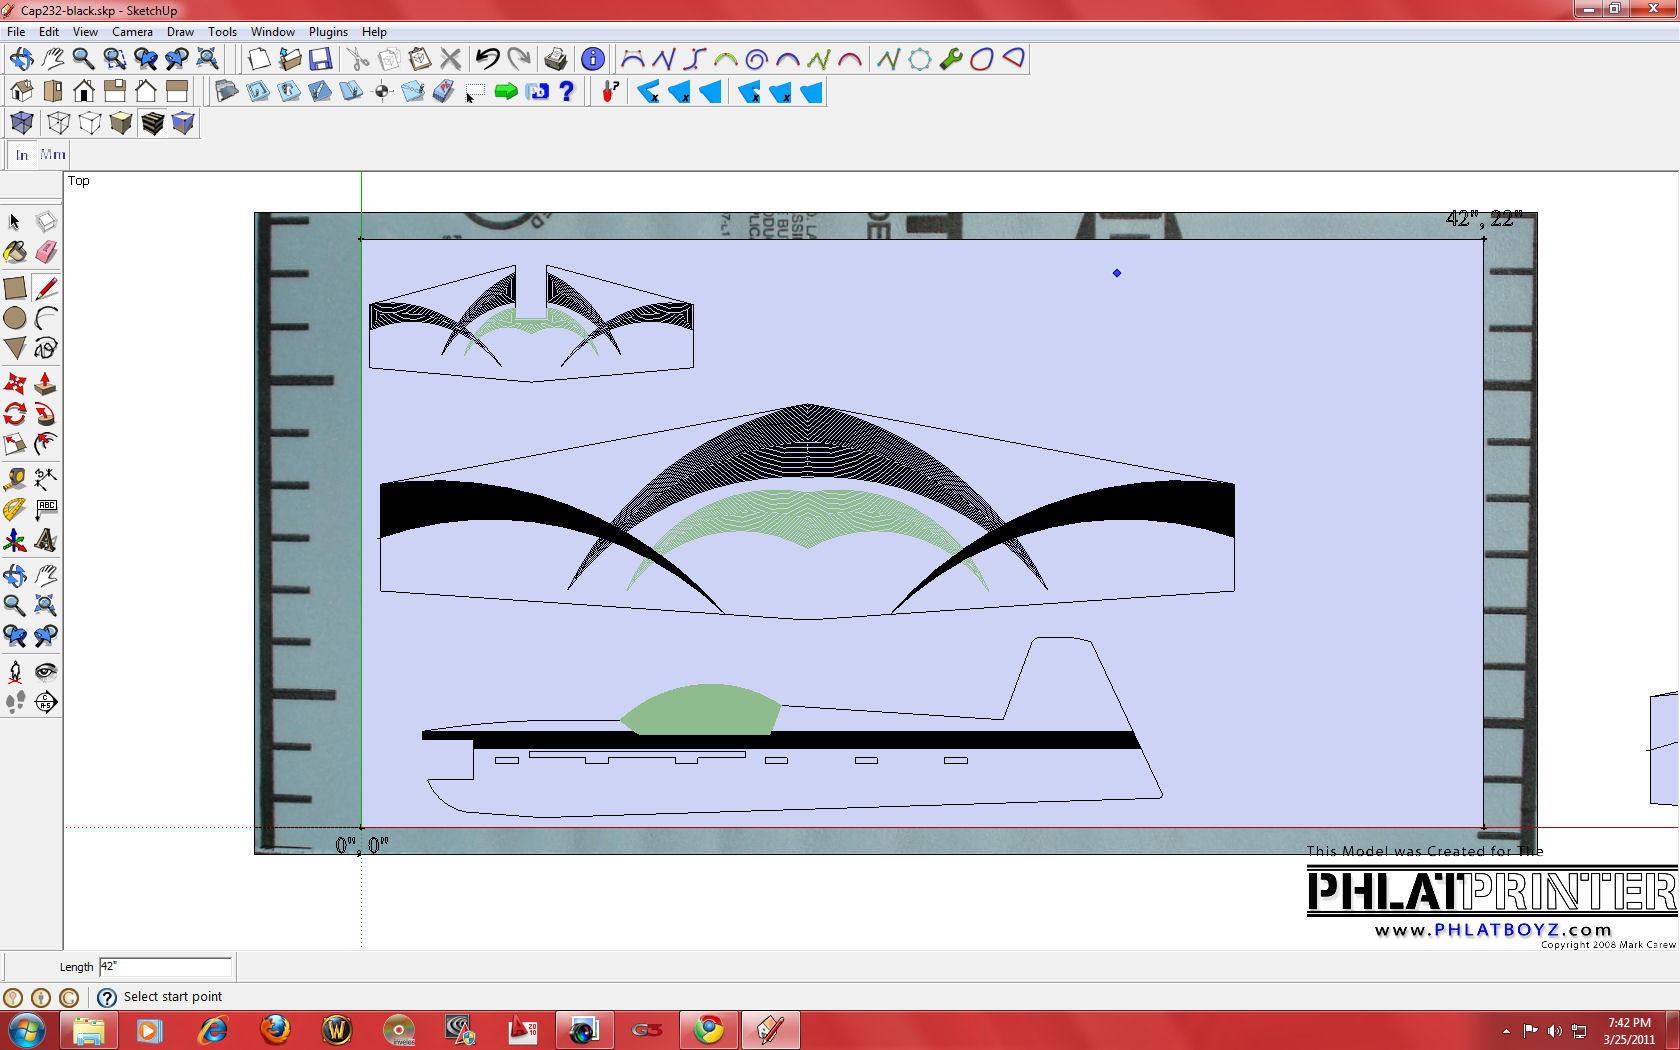Screen dimensions: 1680x1050
Task: Toggle units to Mm
Action: [x=53, y=155]
